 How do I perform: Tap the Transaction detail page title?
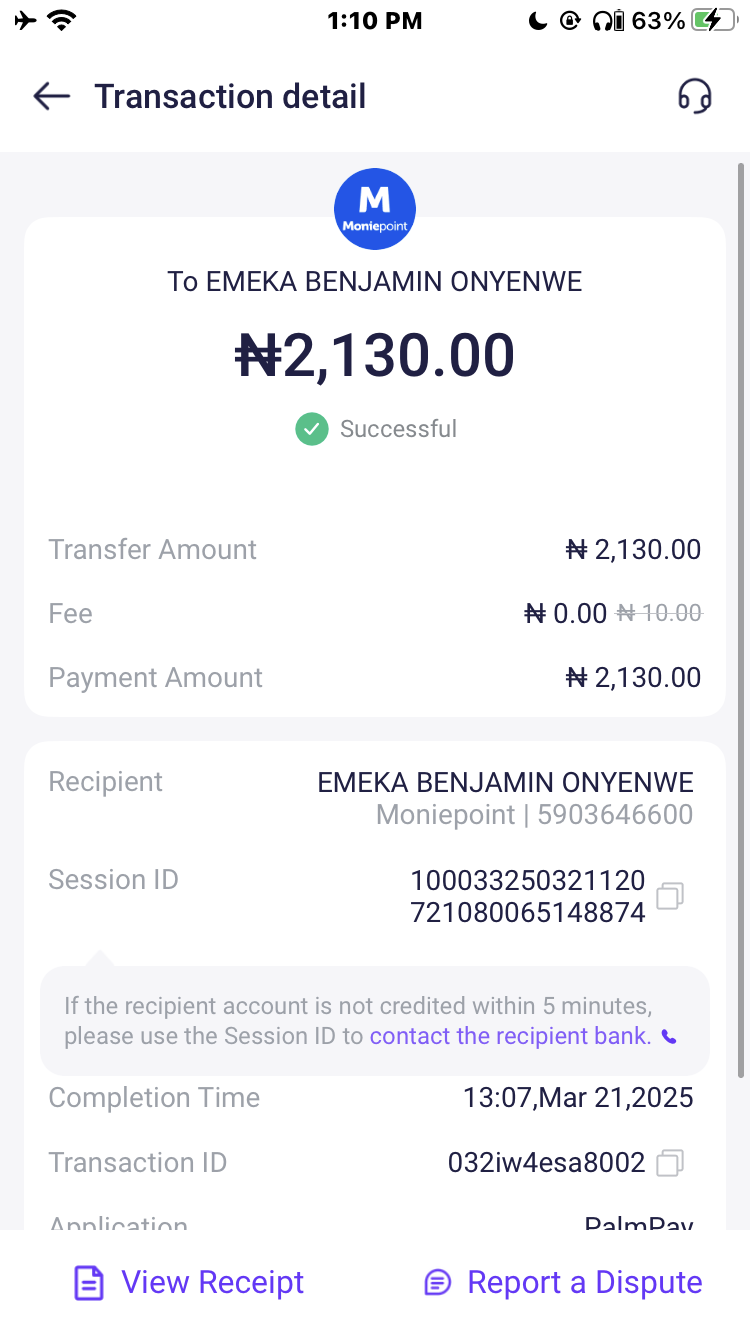pos(230,96)
